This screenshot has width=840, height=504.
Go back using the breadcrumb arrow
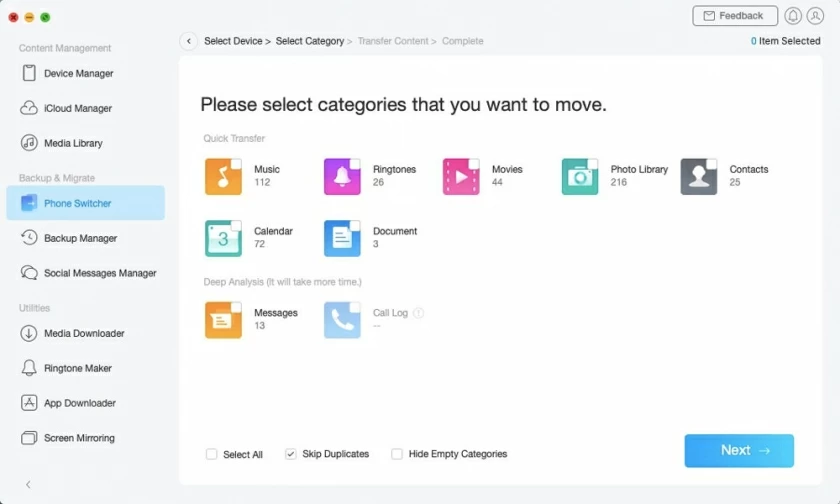coord(188,41)
